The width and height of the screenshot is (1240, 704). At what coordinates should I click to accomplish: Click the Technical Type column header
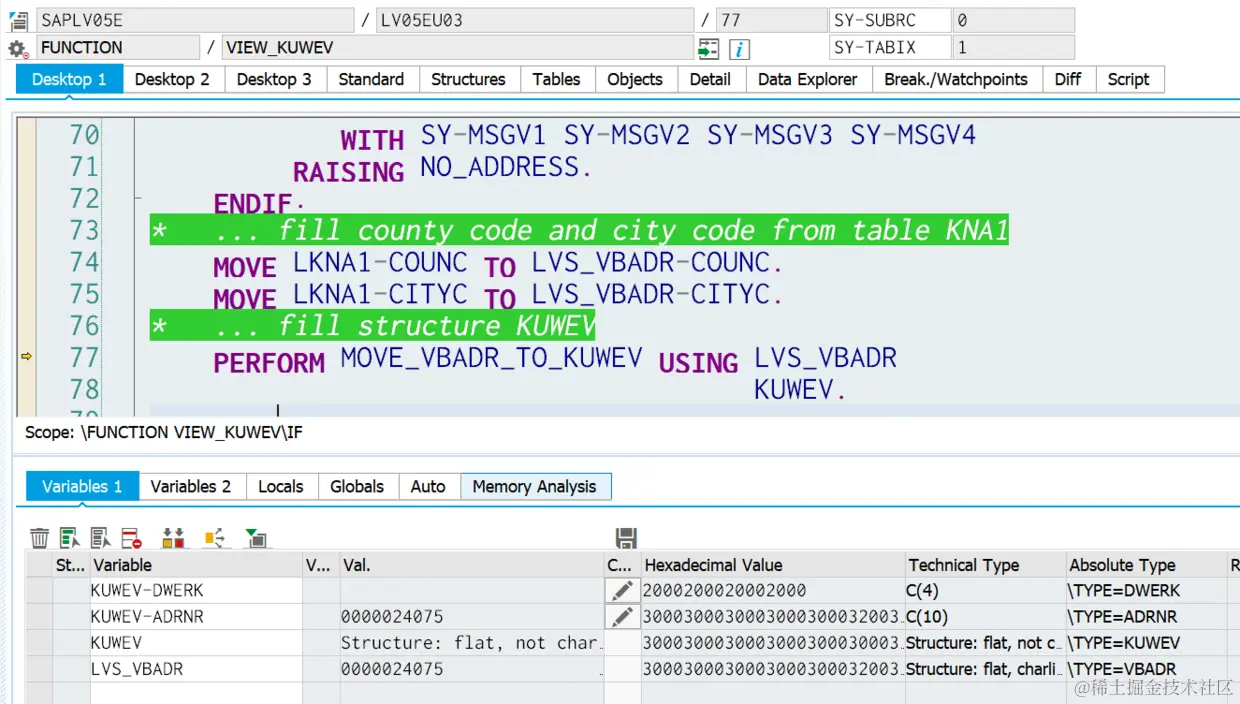(985, 565)
